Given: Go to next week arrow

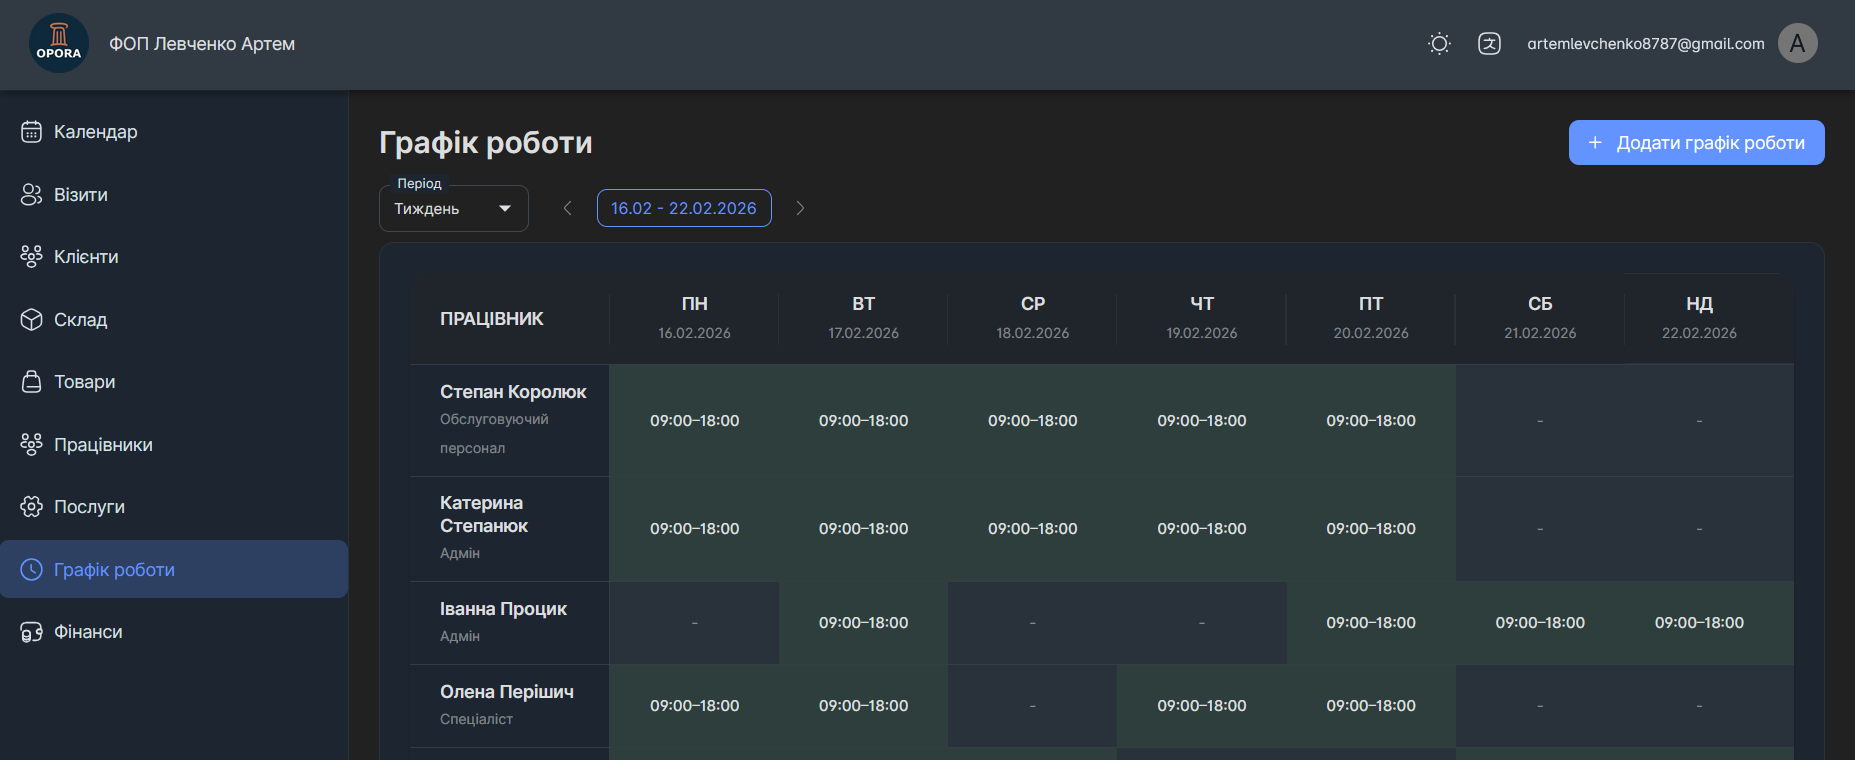Looking at the screenshot, I should click(800, 208).
